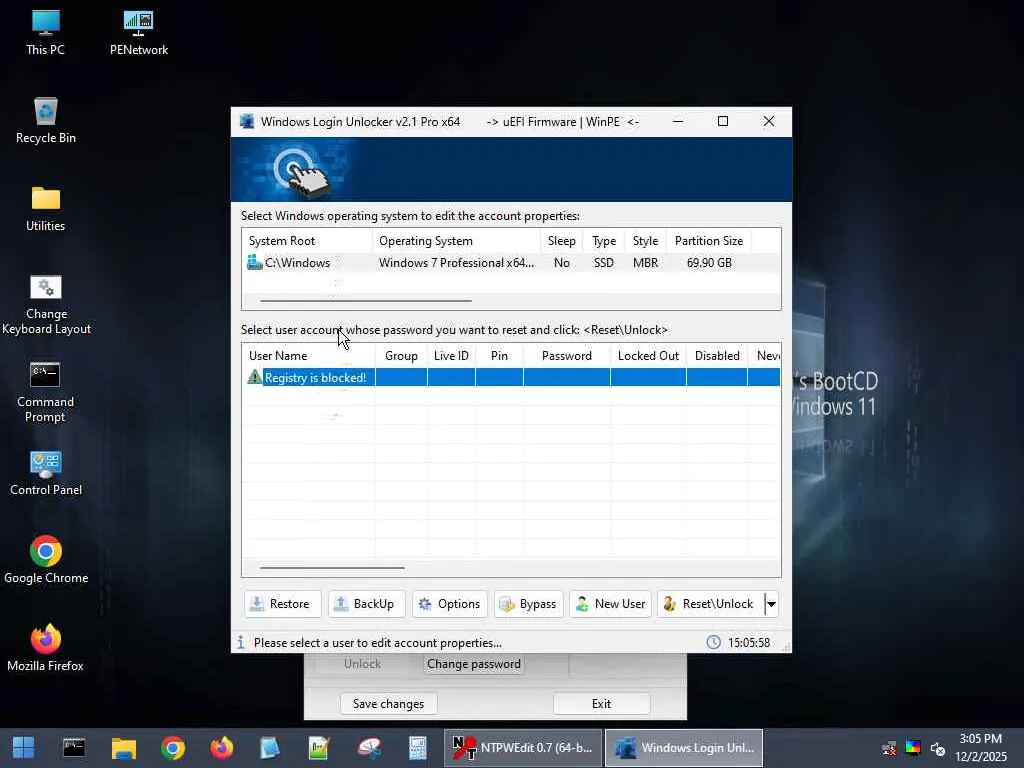Click the Sleep column header

coord(562,241)
